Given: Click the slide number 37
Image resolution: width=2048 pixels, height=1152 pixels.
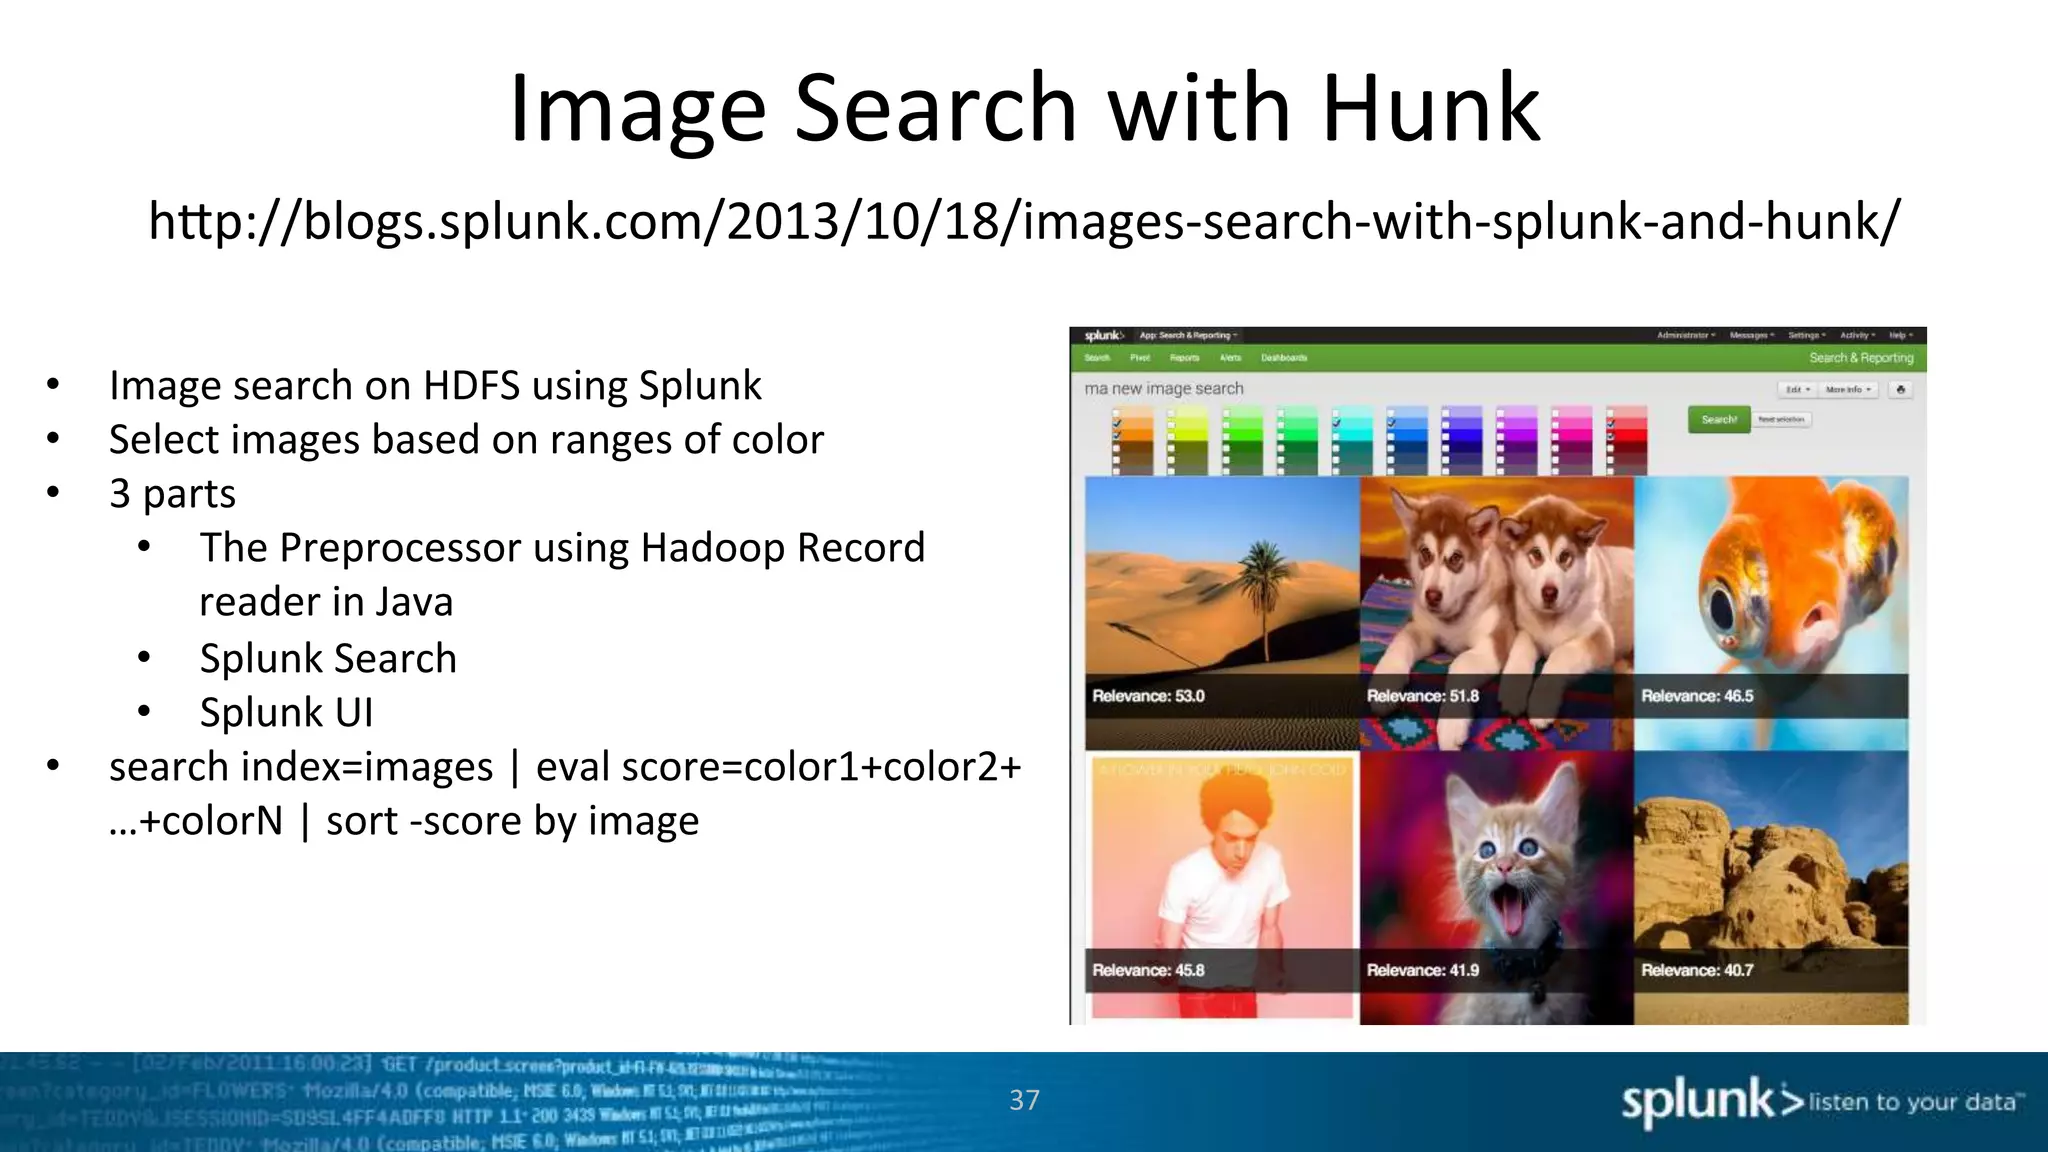Looking at the screenshot, I should pyautogui.click(x=1024, y=1100).
